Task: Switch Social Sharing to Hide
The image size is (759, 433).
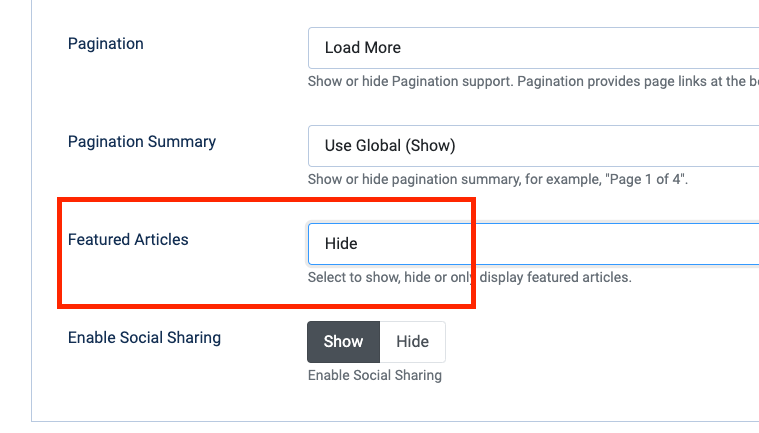Action: [412, 342]
